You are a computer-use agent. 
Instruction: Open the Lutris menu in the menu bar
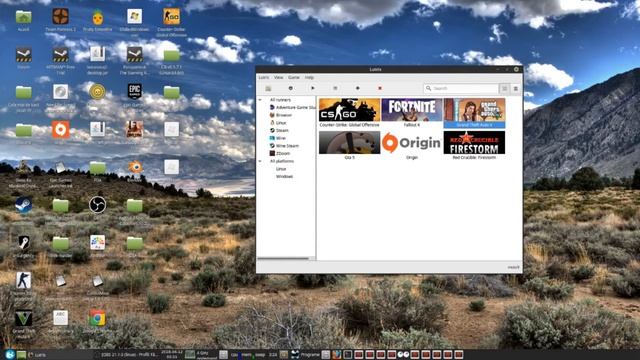coord(264,77)
